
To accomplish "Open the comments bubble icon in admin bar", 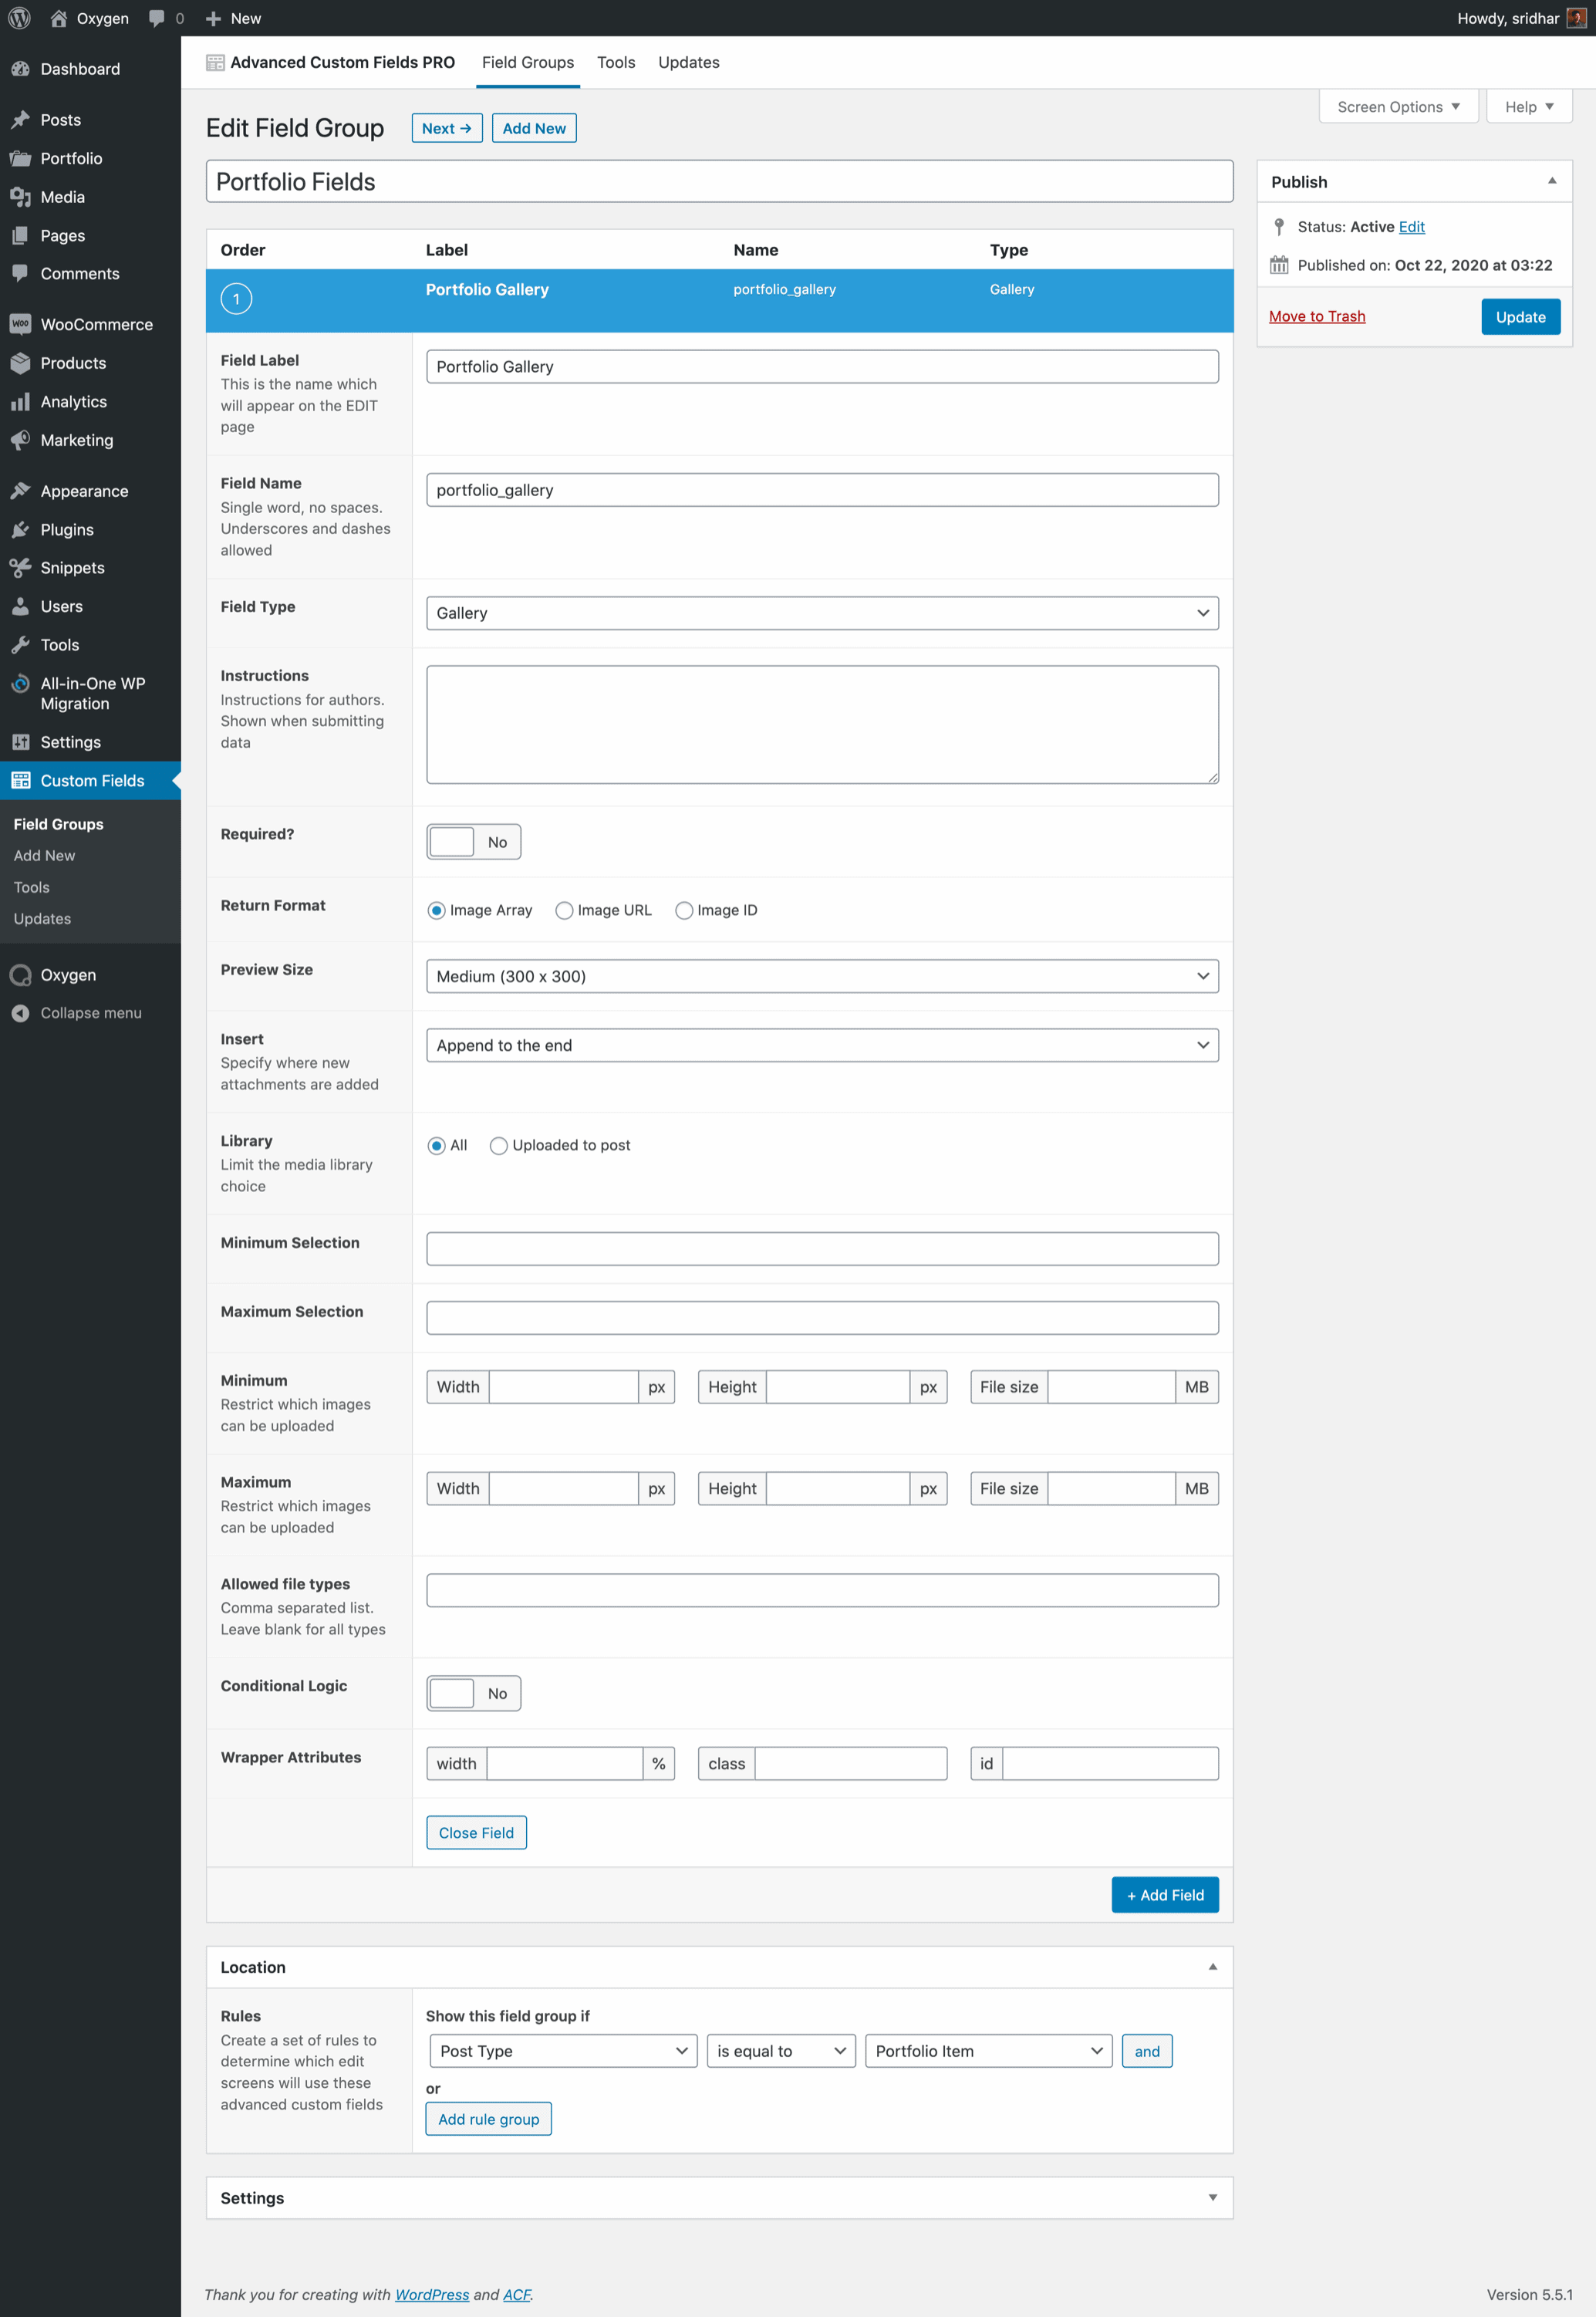I will point(156,18).
